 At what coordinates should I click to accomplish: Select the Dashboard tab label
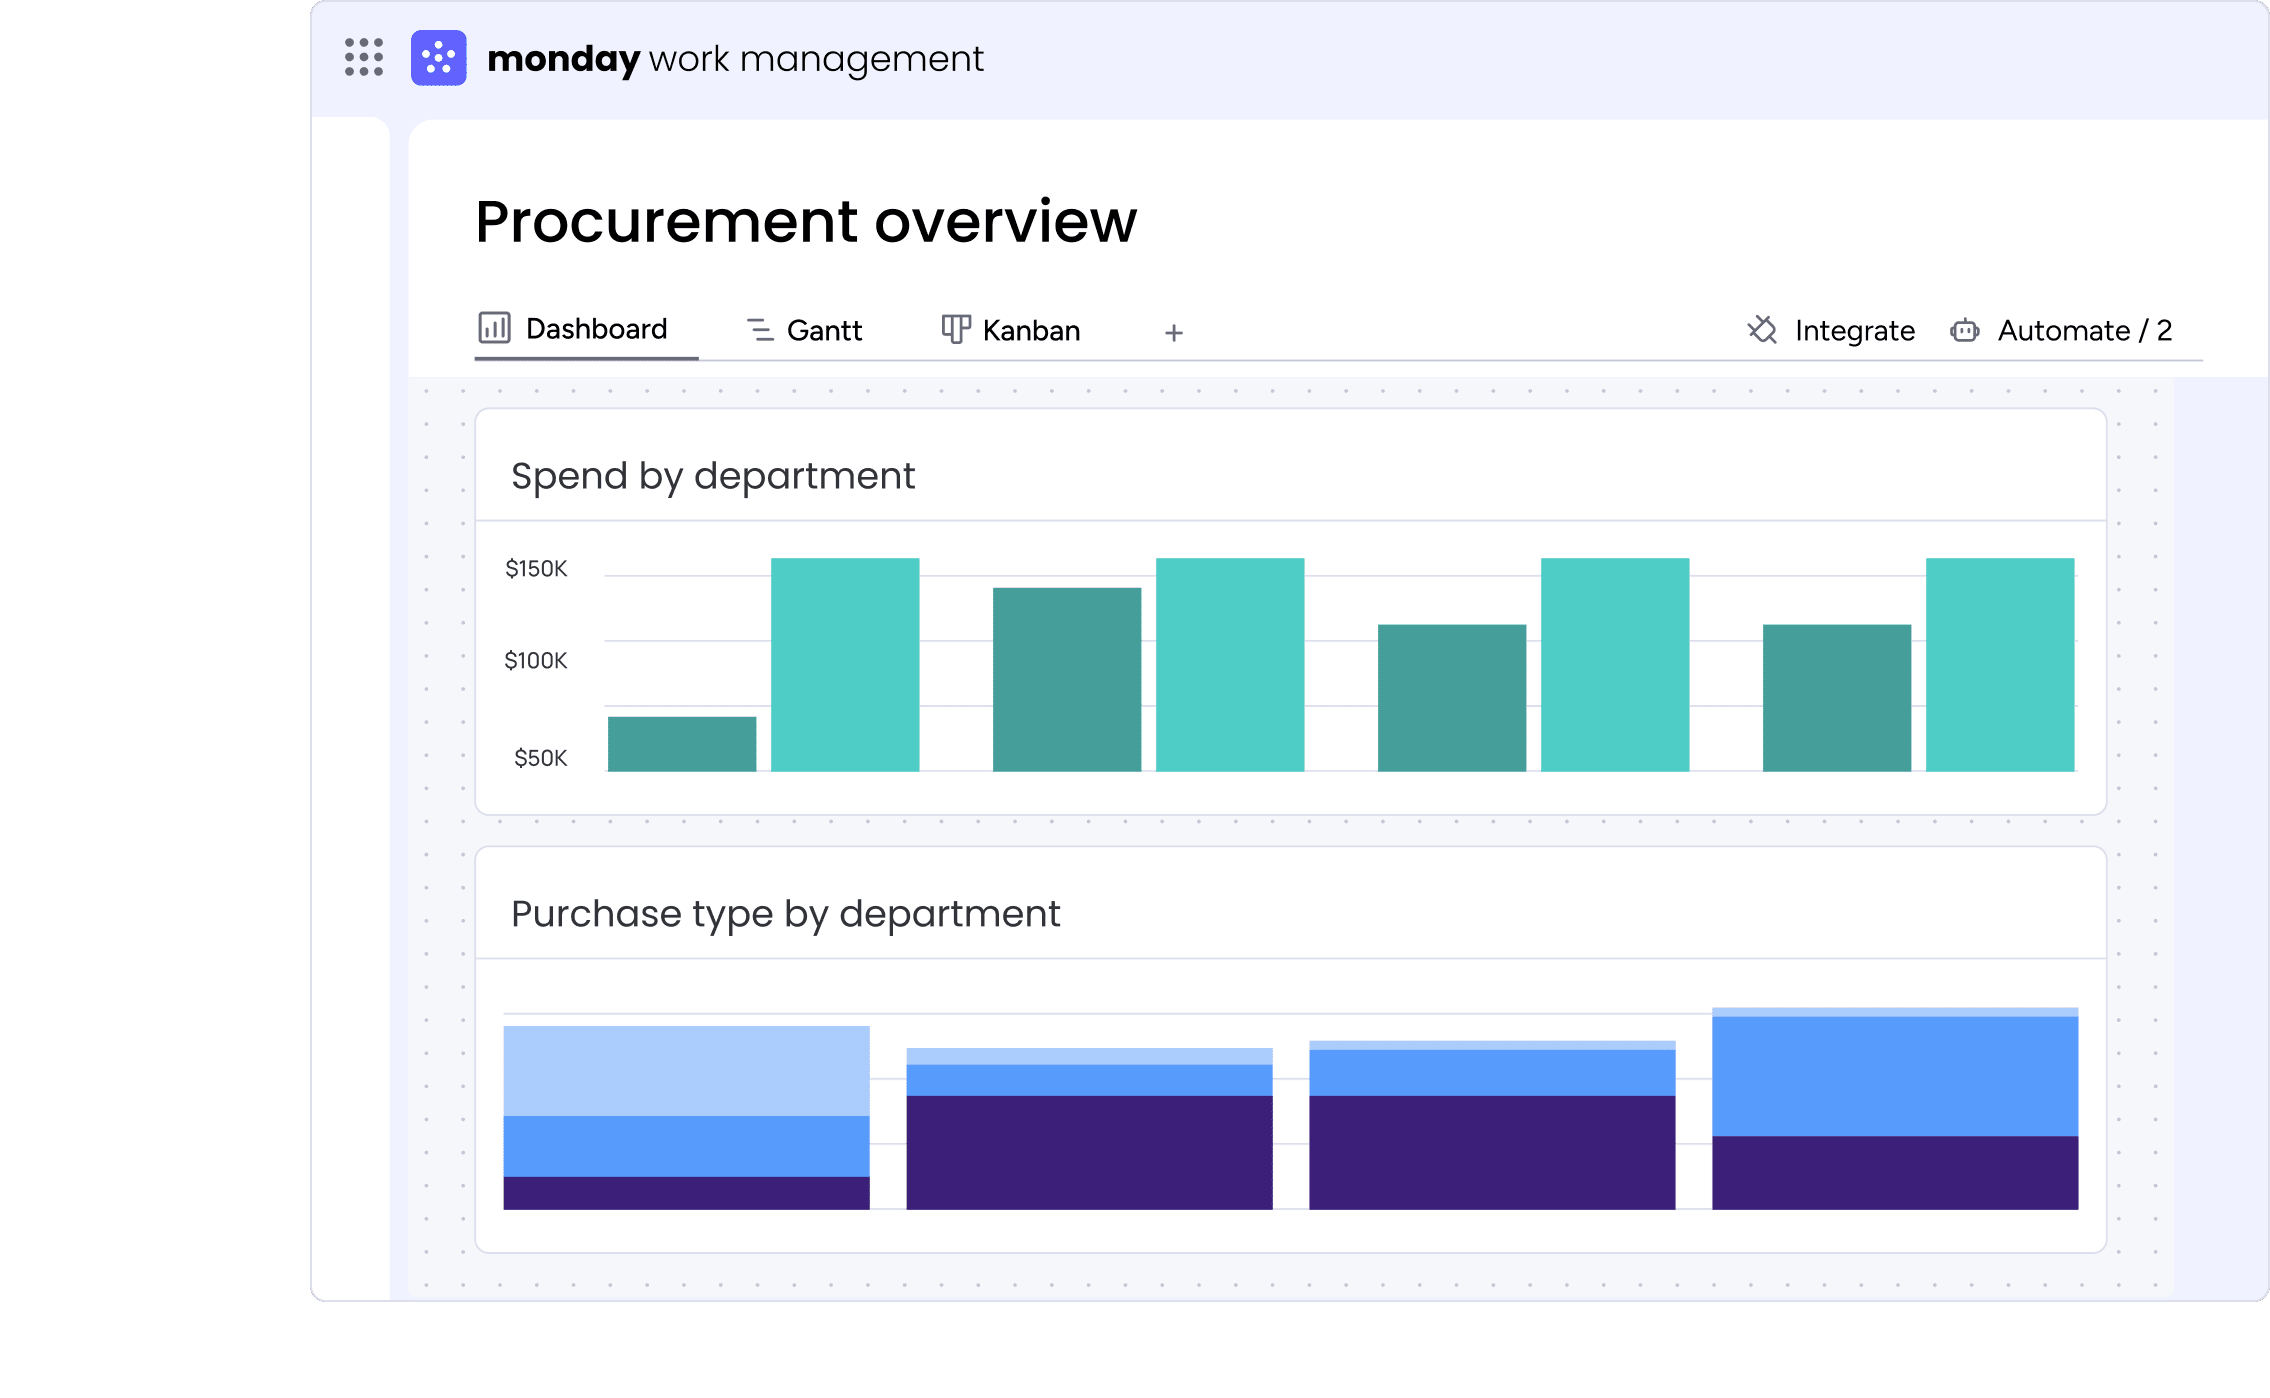(x=596, y=329)
